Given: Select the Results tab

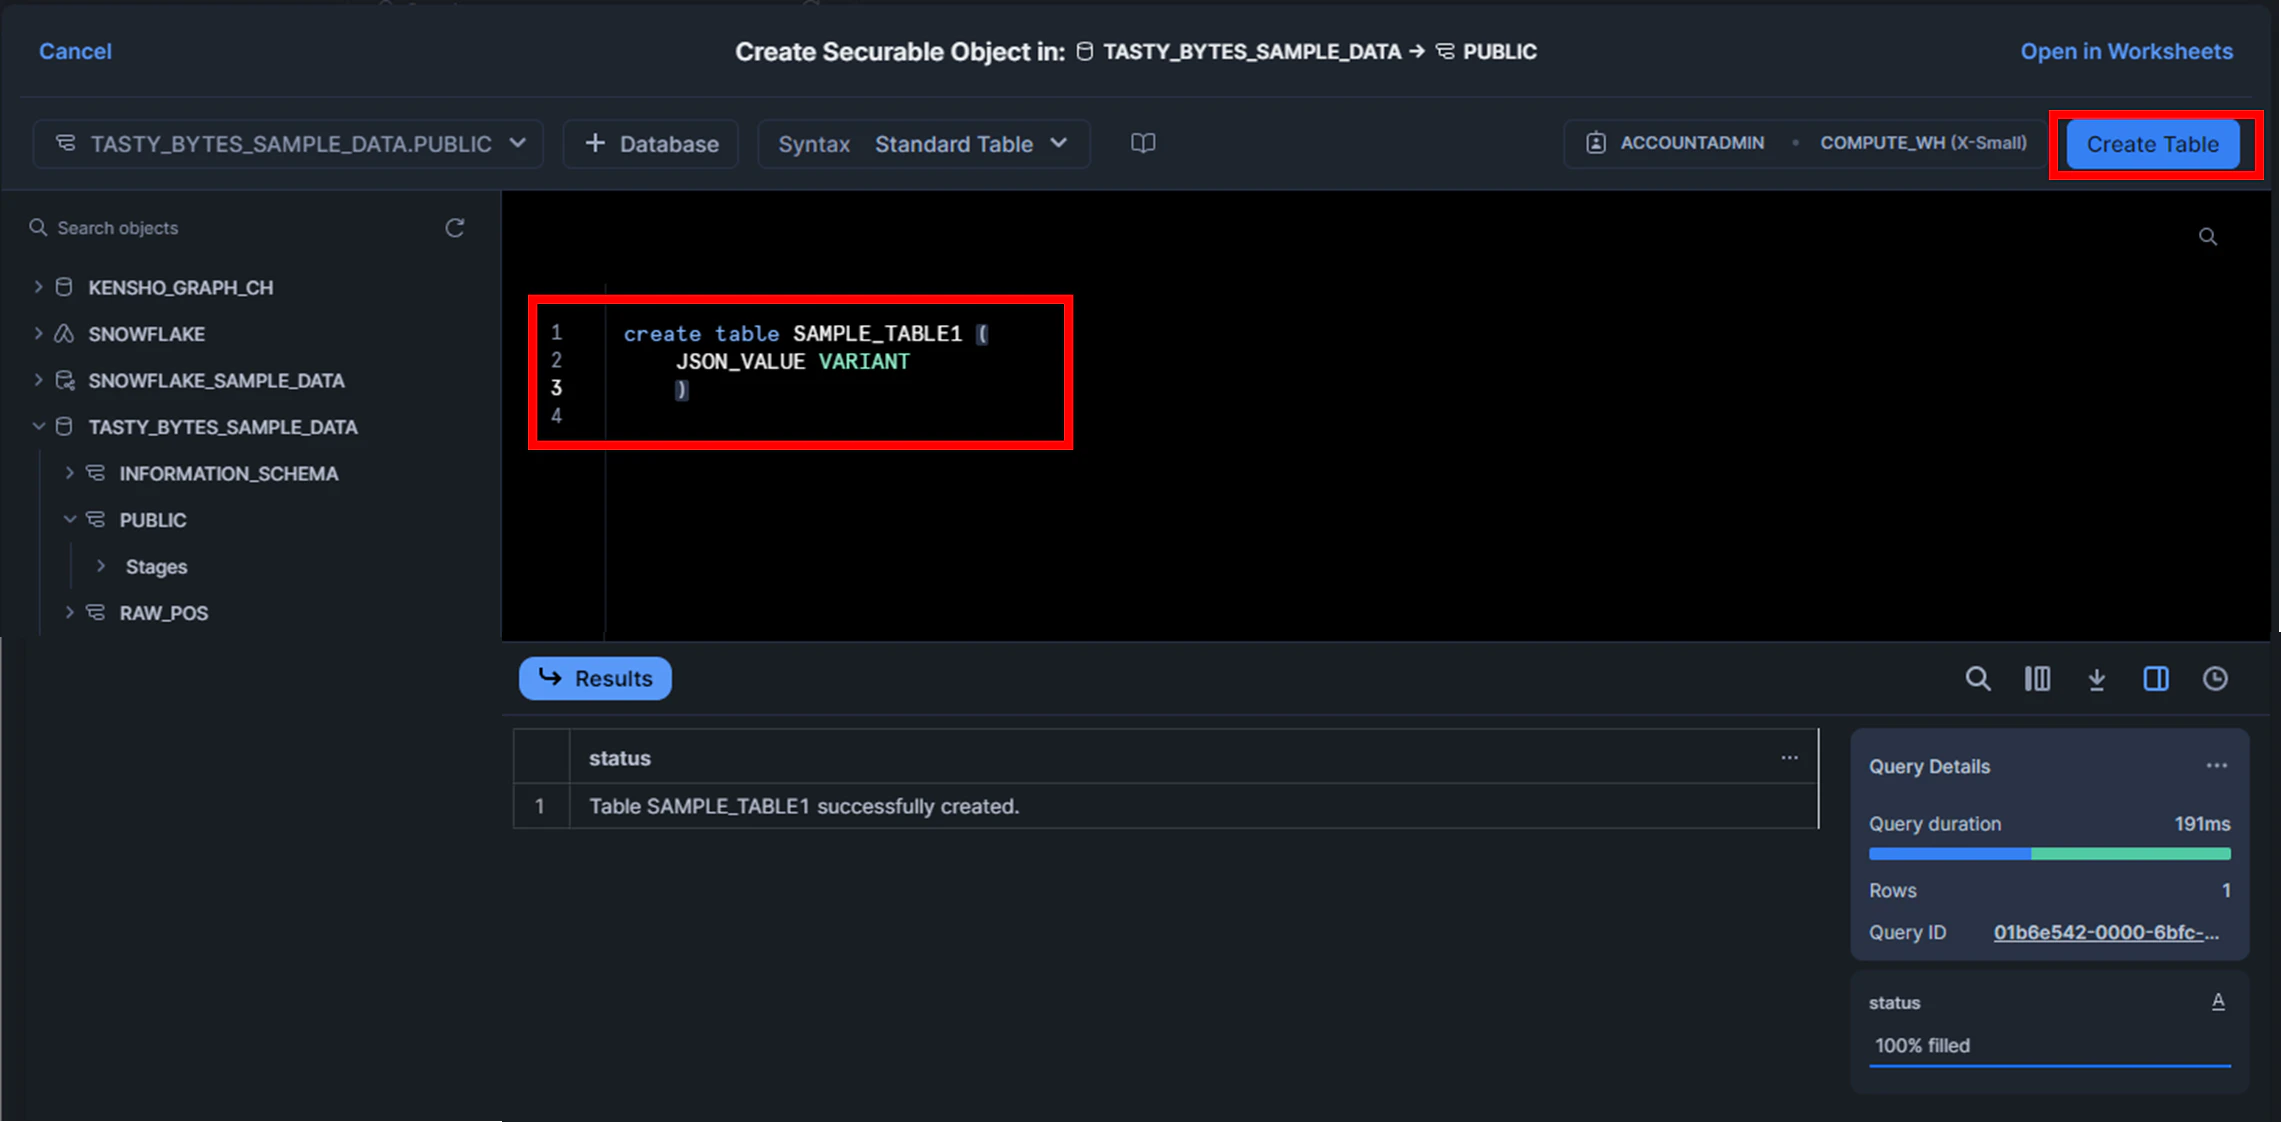Looking at the screenshot, I should [x=595, y=678].
